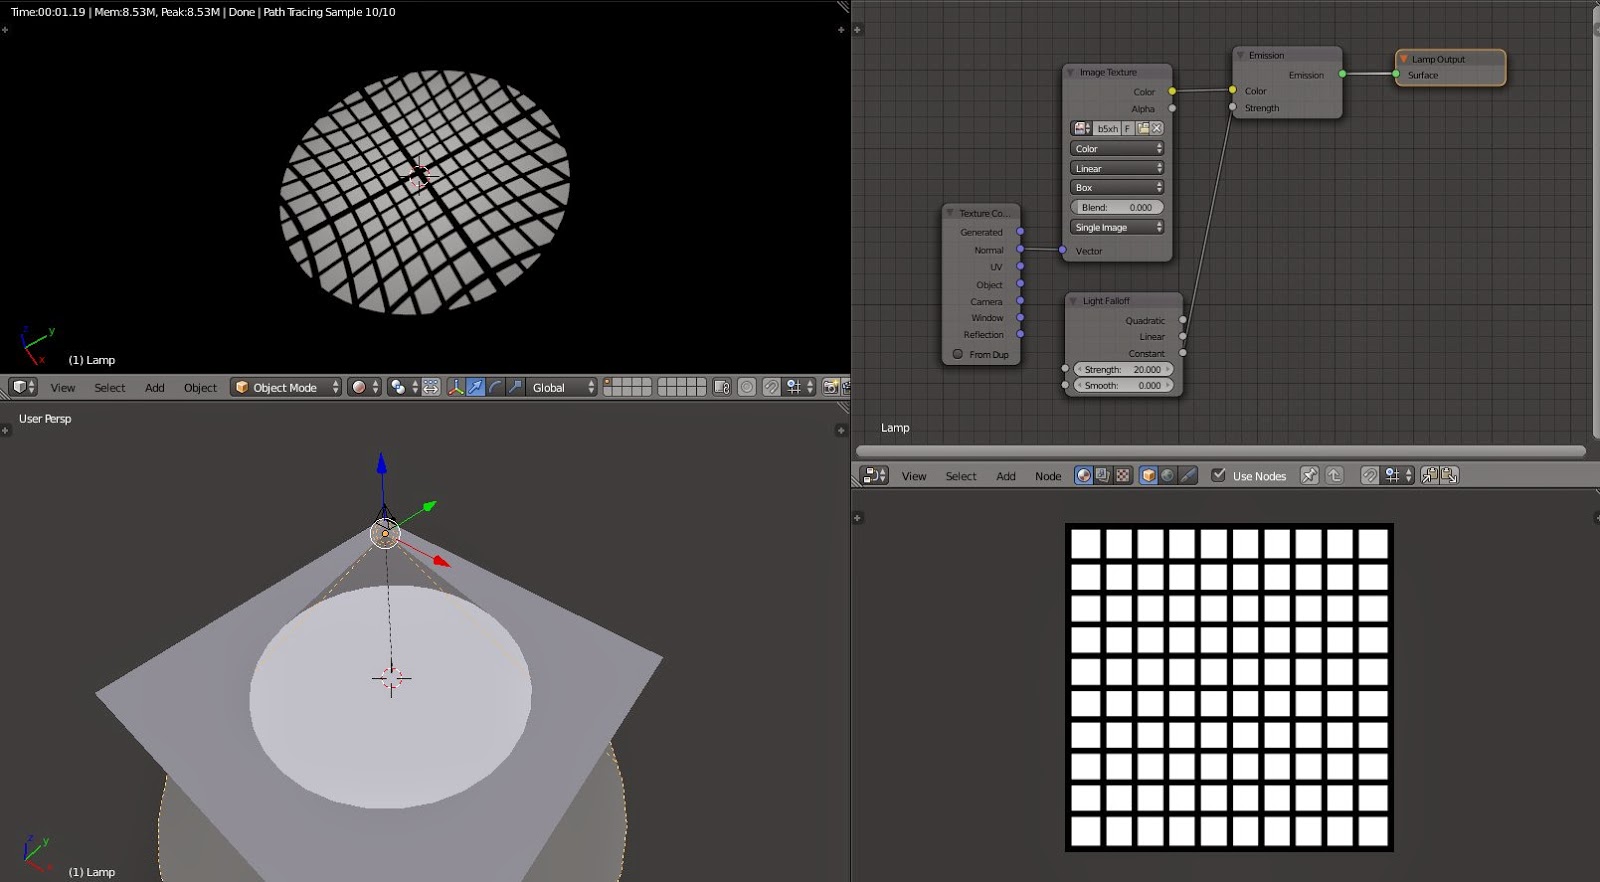Open the Single Image source dropdown
This screenshot has height=882, width=1600.
1117,227
